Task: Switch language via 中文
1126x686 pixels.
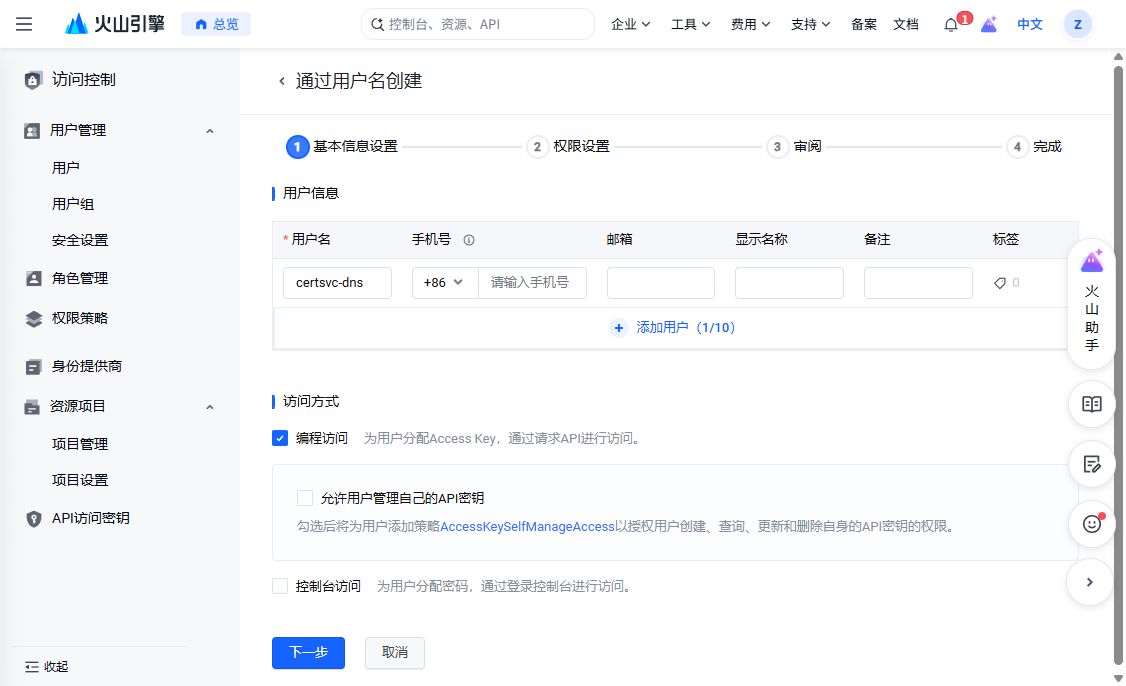Action: (1030, 24)
